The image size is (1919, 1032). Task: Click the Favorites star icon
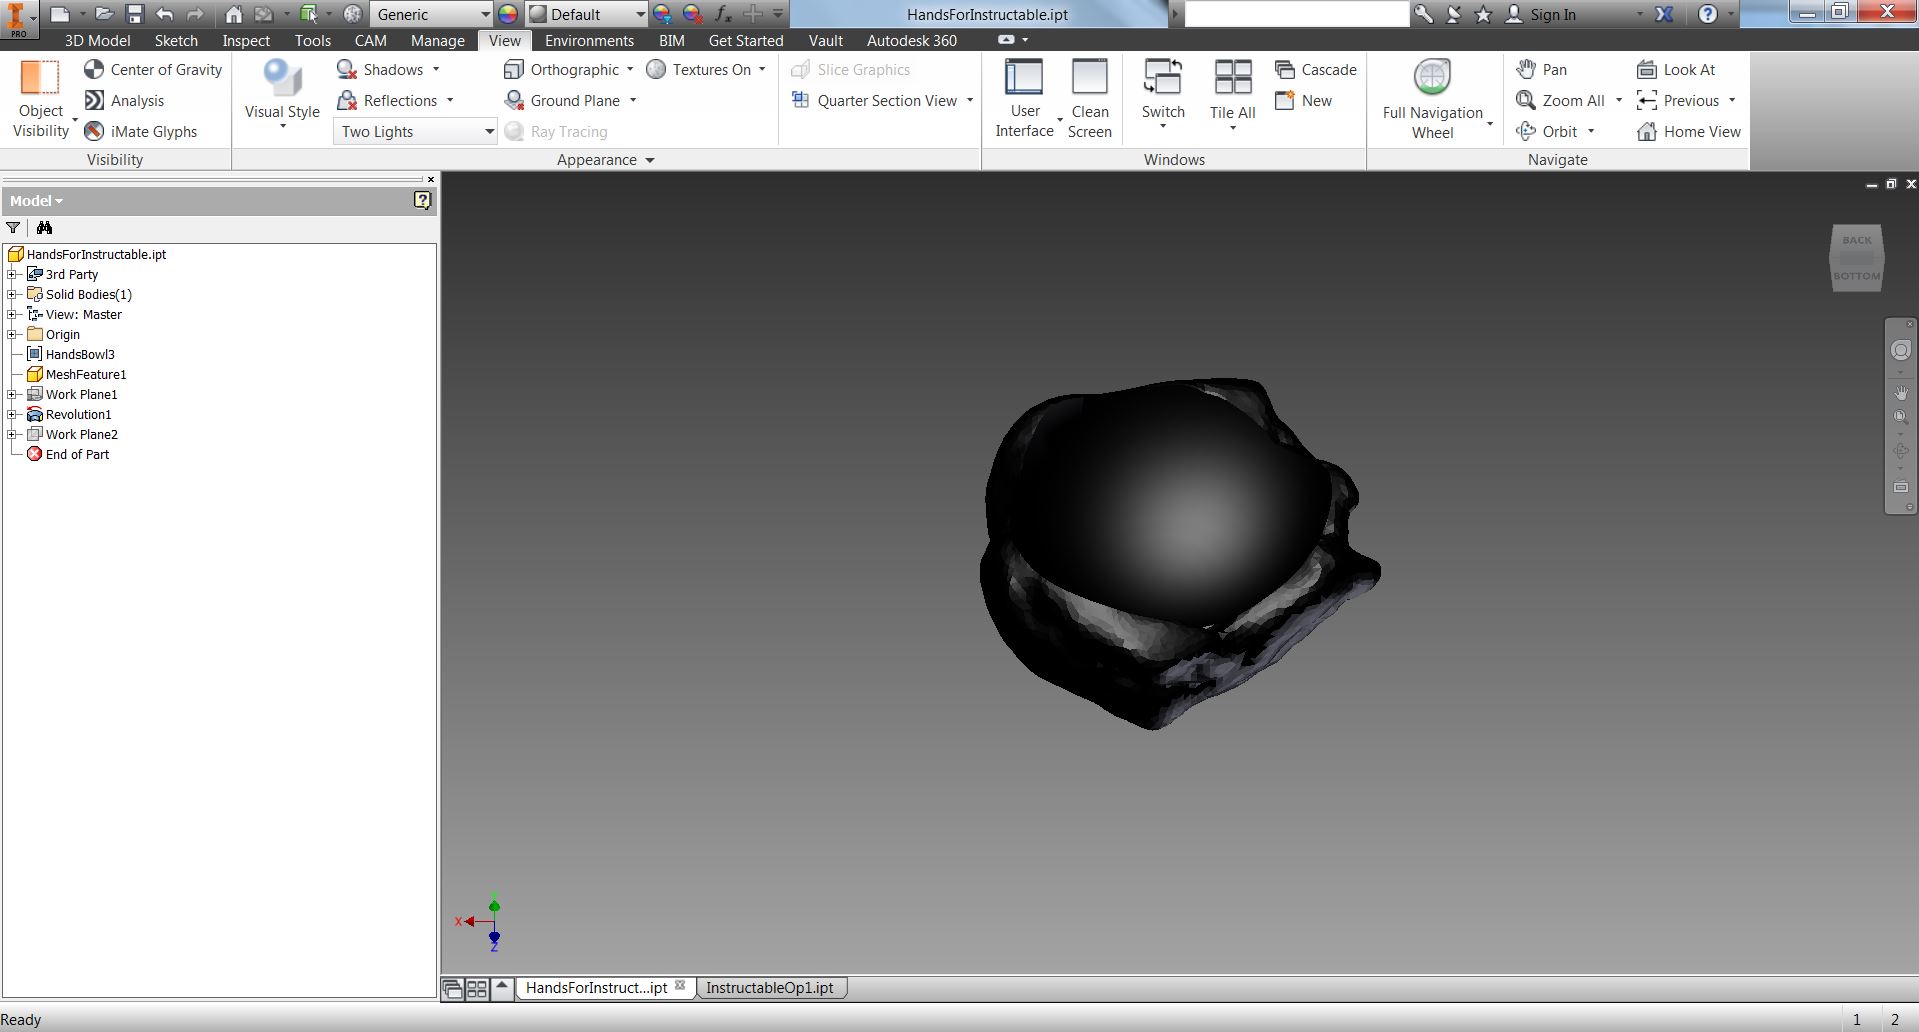[x=1484, y=14]
